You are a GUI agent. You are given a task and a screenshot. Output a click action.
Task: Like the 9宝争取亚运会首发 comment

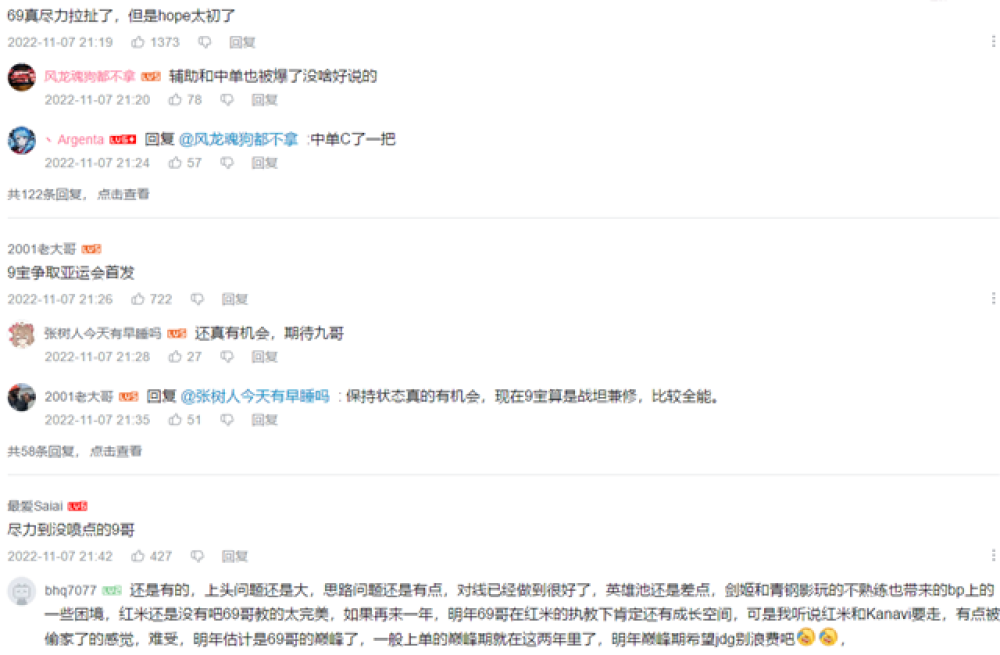click(138, 299)
